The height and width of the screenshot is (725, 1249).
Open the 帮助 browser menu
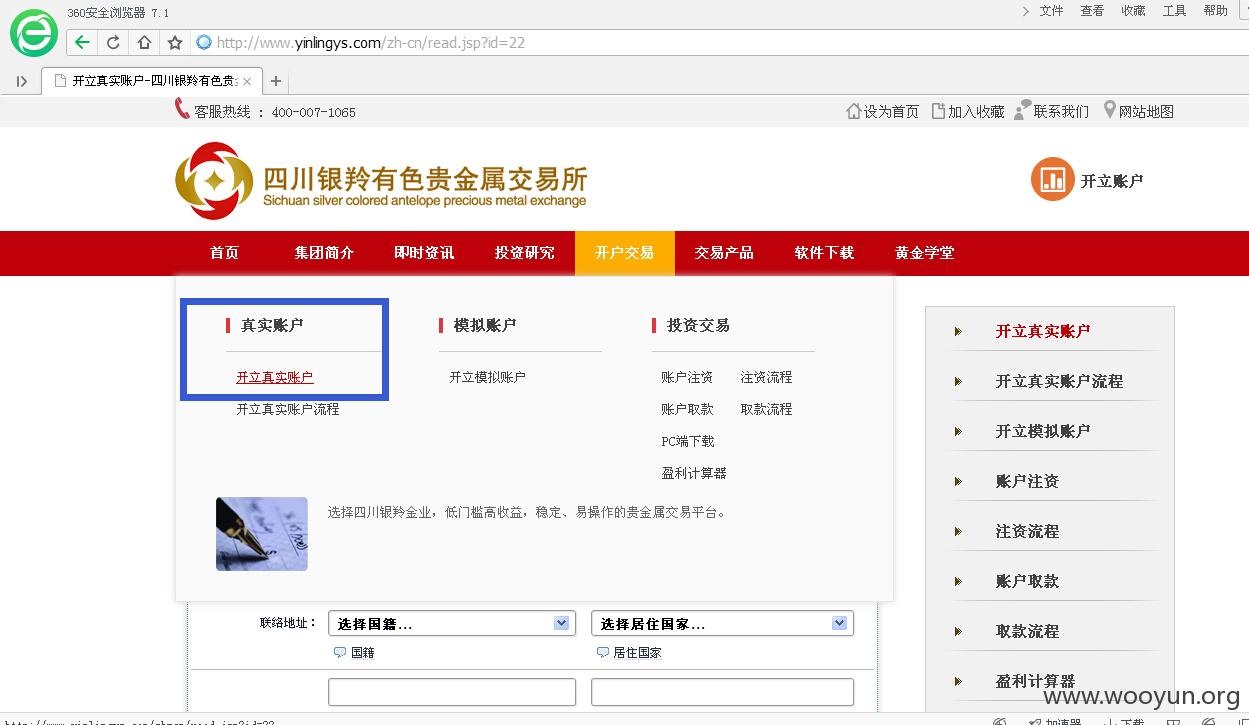coord(1215,11)
